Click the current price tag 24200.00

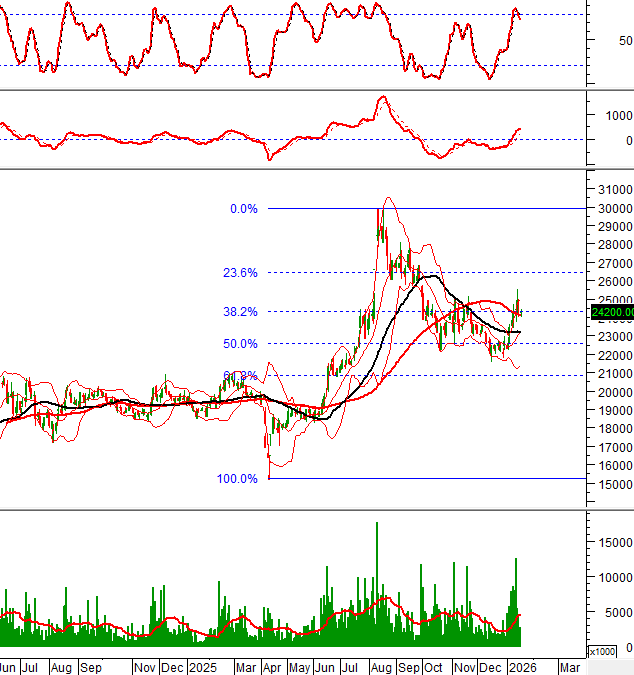(611, 313)
